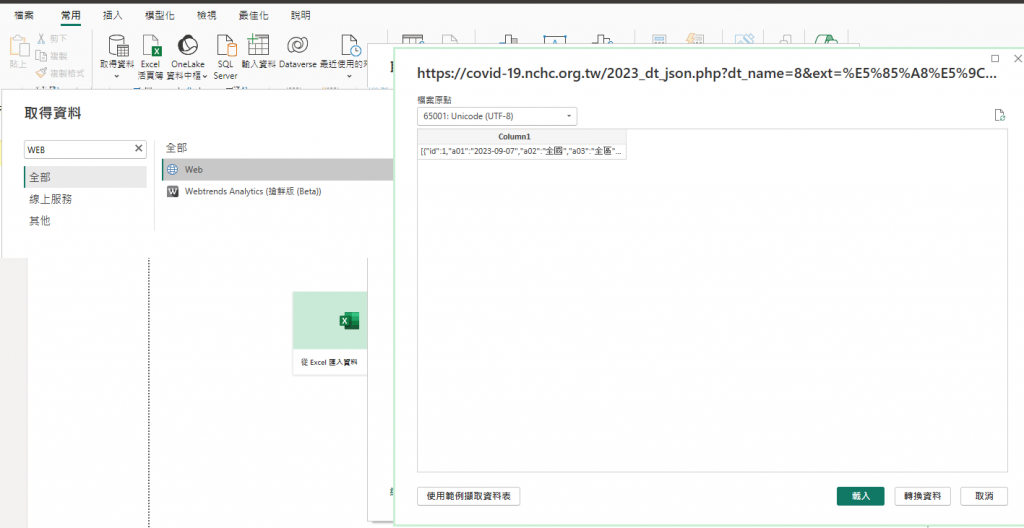Open the 檔案原點 encoding dropdown

coord(497,116)
